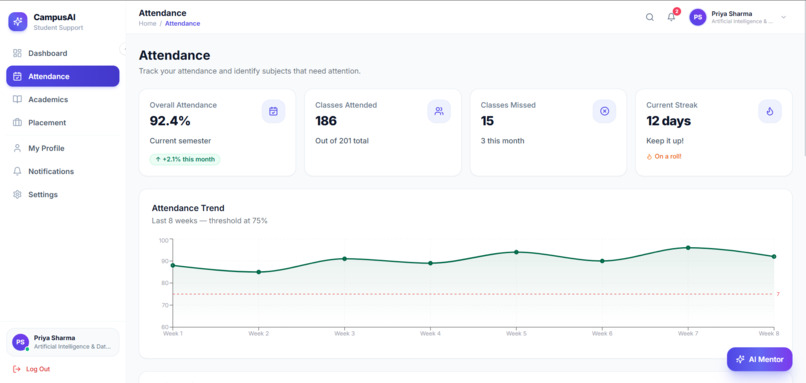Screen dimensions: 806x383
Task: Open the search magnifier icon in header
Action: click(650, 17)
